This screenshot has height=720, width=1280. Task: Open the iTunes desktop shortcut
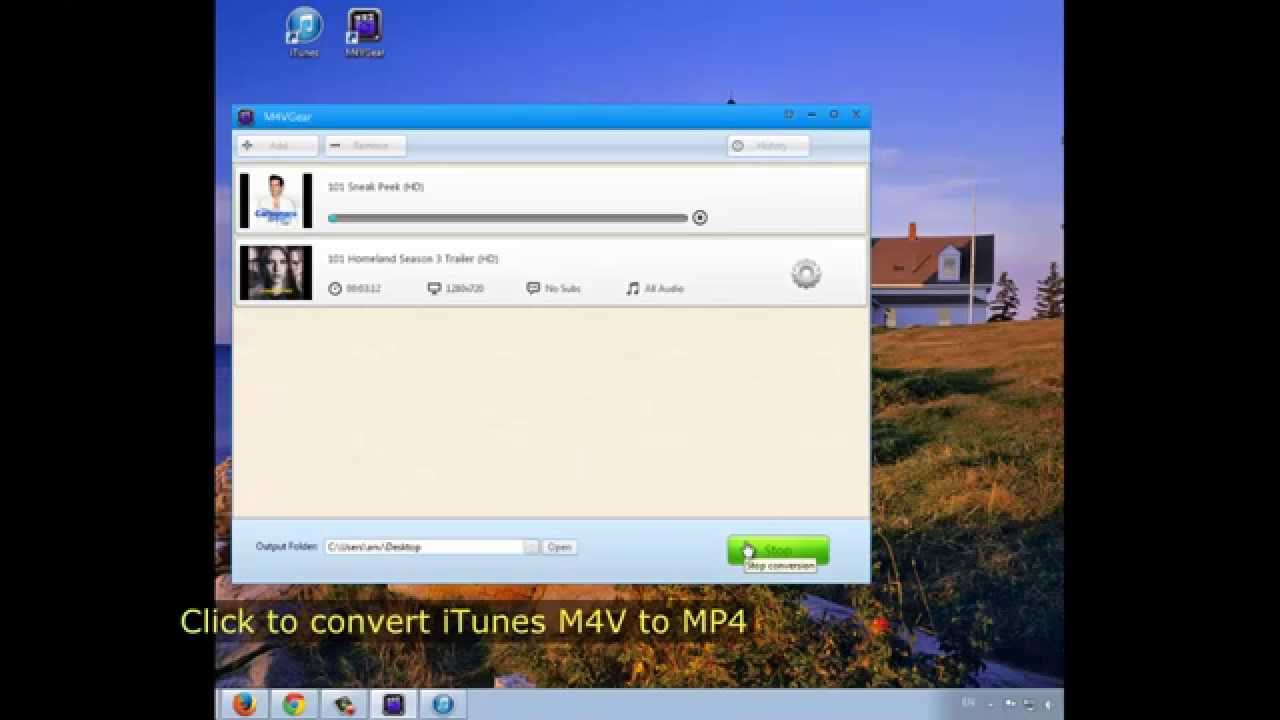(304, 32)
